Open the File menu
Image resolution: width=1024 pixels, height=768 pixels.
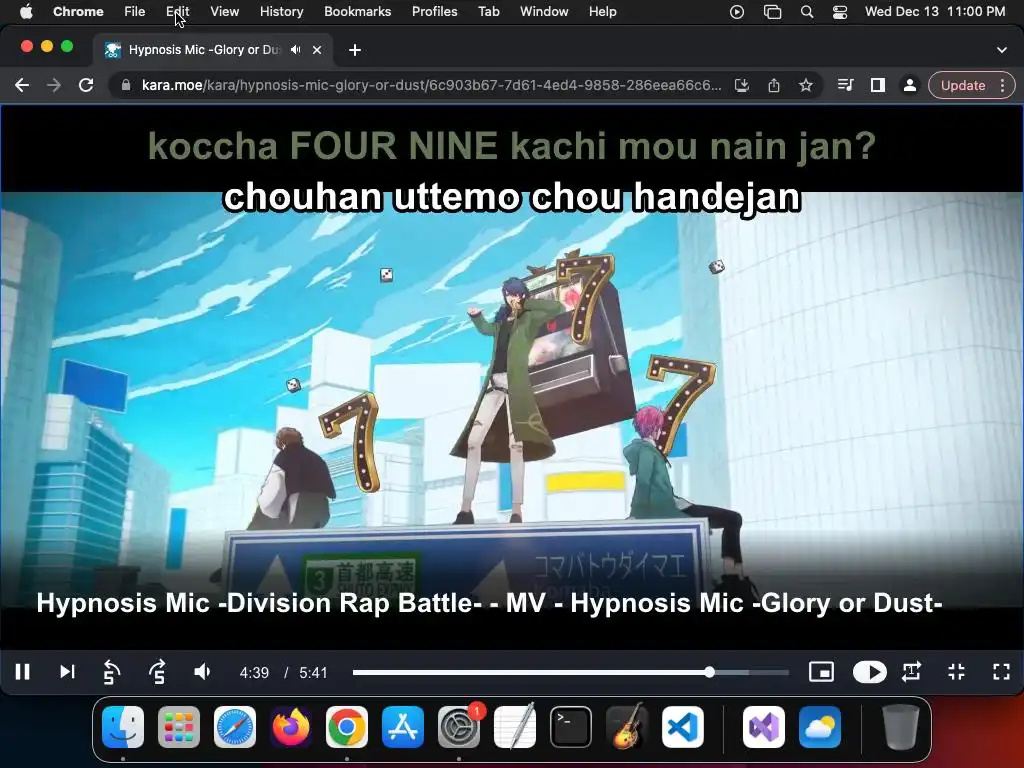point(135,12)
